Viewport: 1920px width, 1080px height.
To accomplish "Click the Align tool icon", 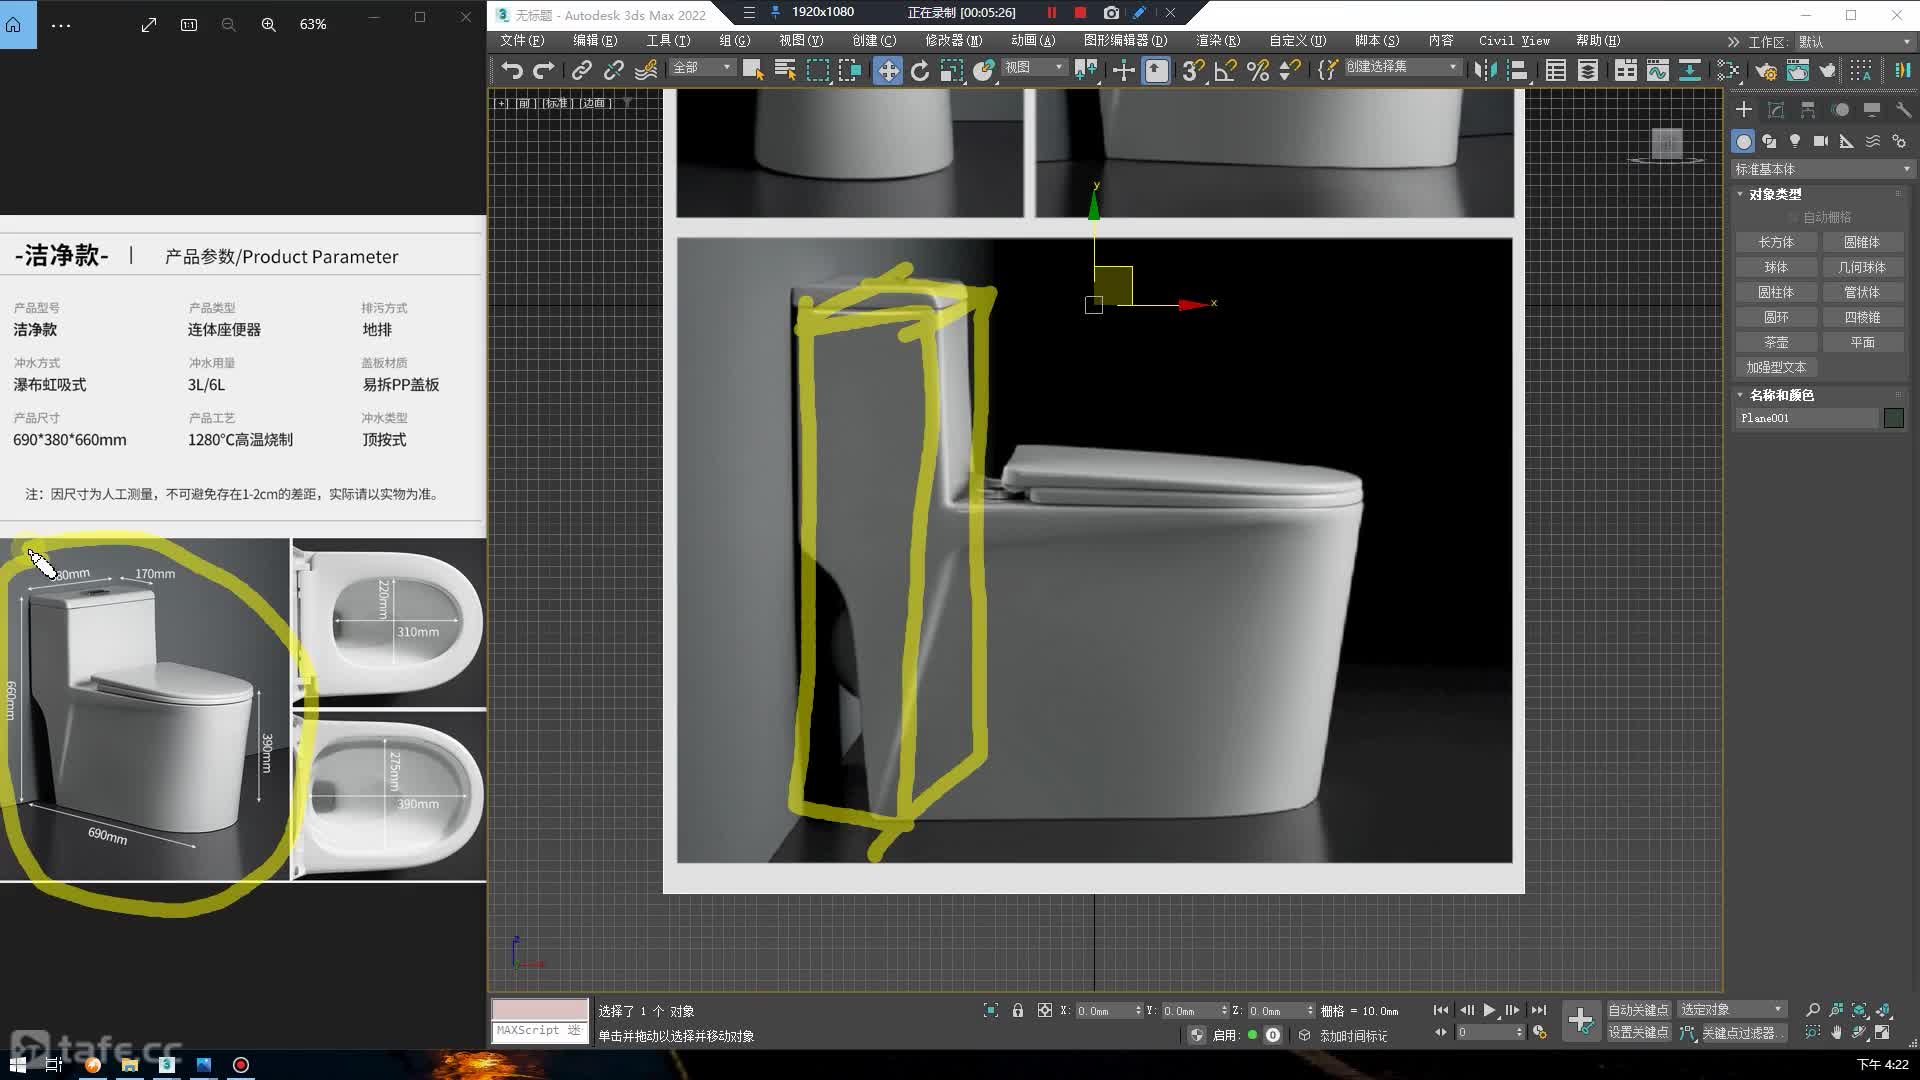I will point(1518,70).
